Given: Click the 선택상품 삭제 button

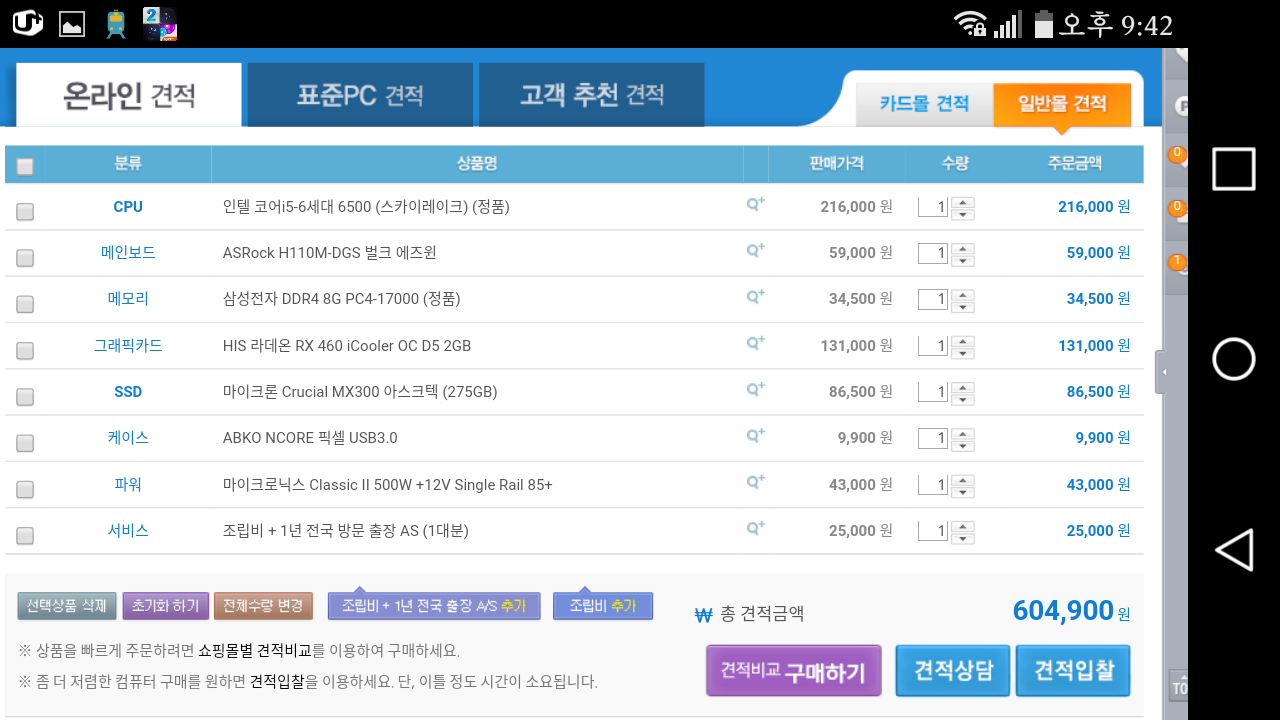Looking at the screenshot, I should point(67,606).
